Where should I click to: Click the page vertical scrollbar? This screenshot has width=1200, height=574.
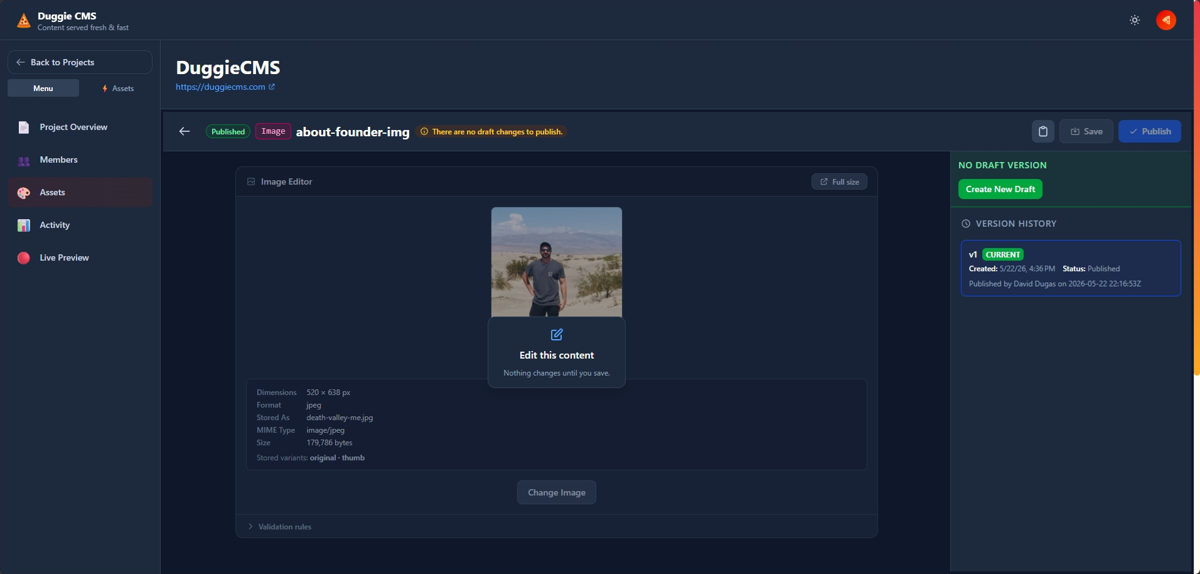click(x=1196, y=188)
